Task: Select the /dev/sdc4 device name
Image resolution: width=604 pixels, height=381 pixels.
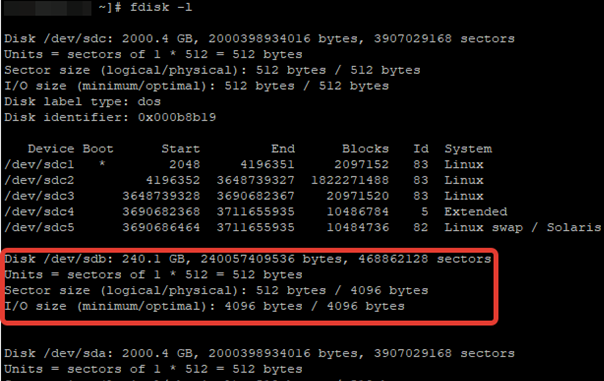Action: (39, 212)
